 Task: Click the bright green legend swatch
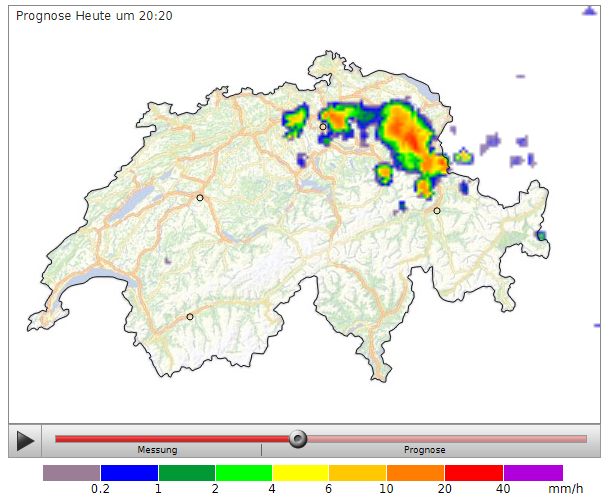pyautogui.click(x=244, y=473)
